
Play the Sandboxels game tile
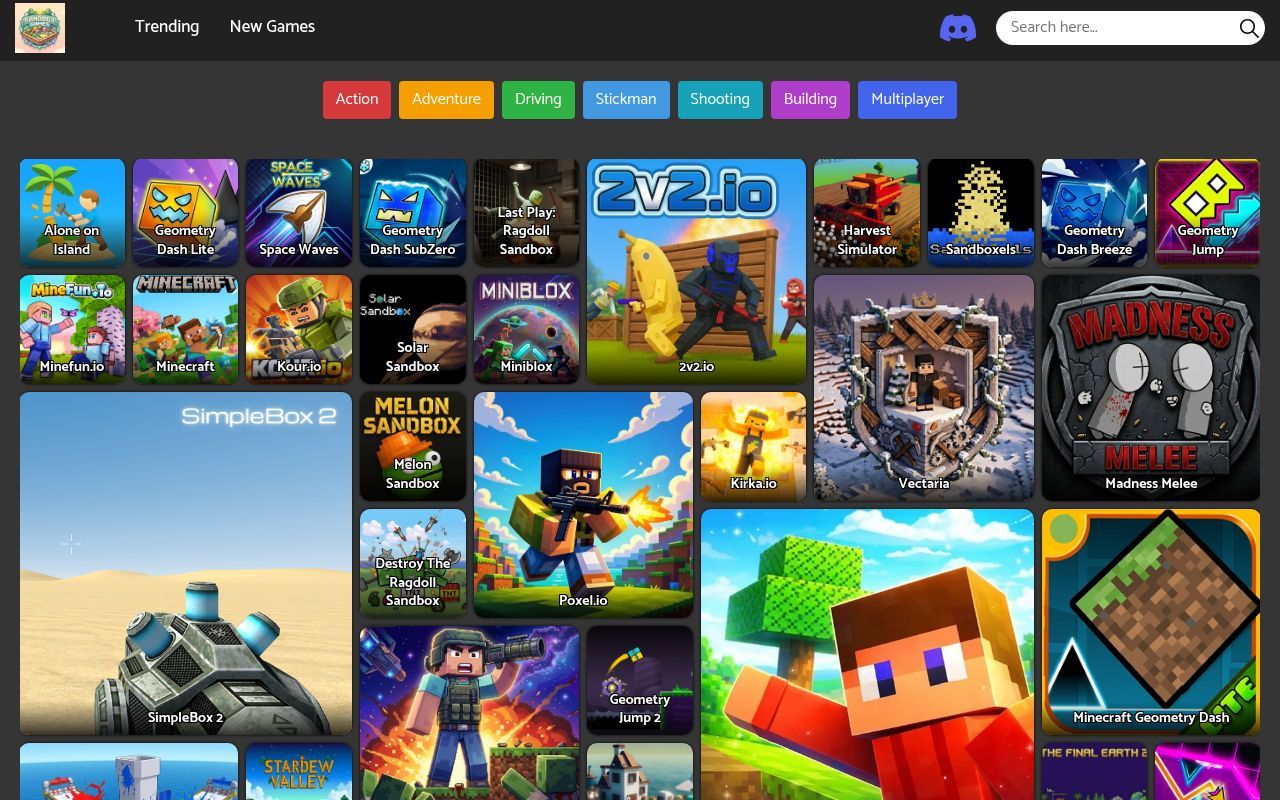point(981,212)
